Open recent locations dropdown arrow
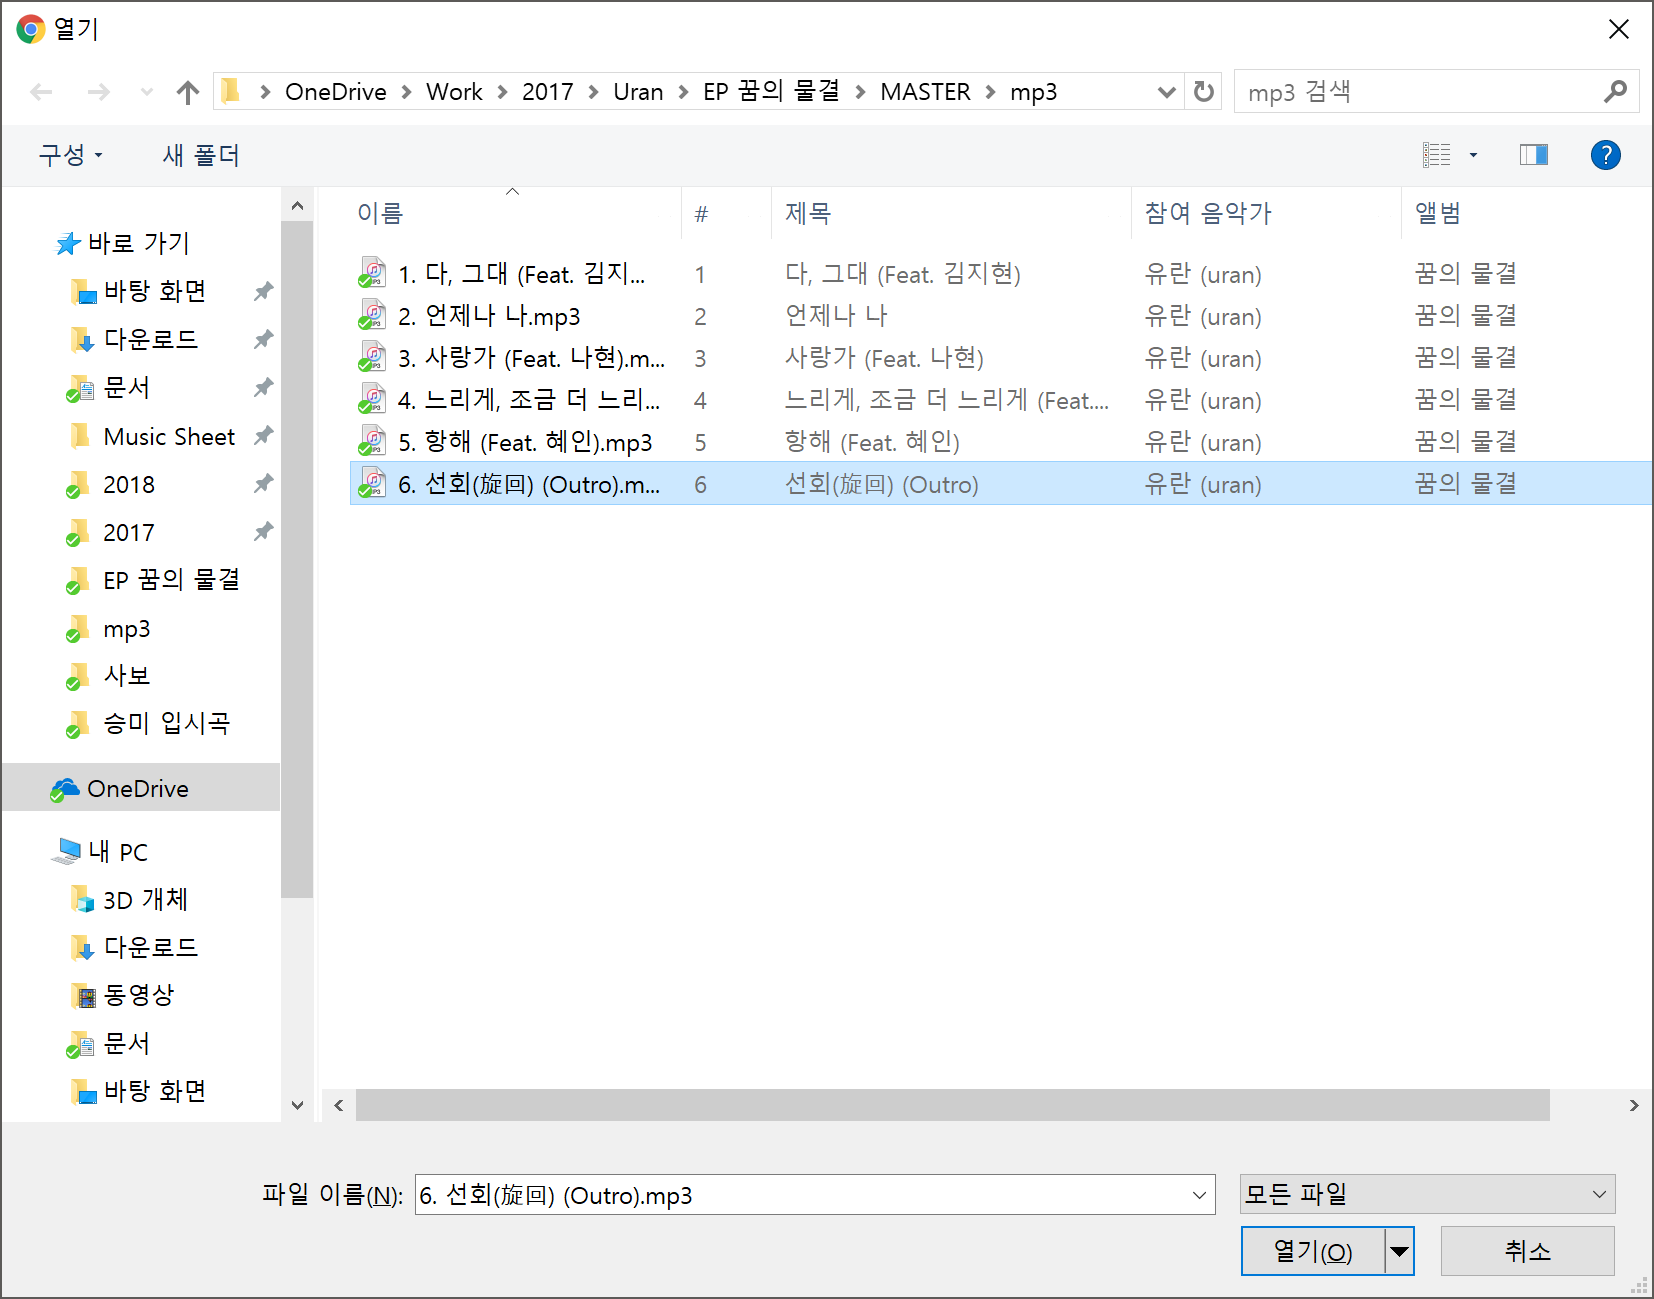1654x1299 pixels. 147,92
